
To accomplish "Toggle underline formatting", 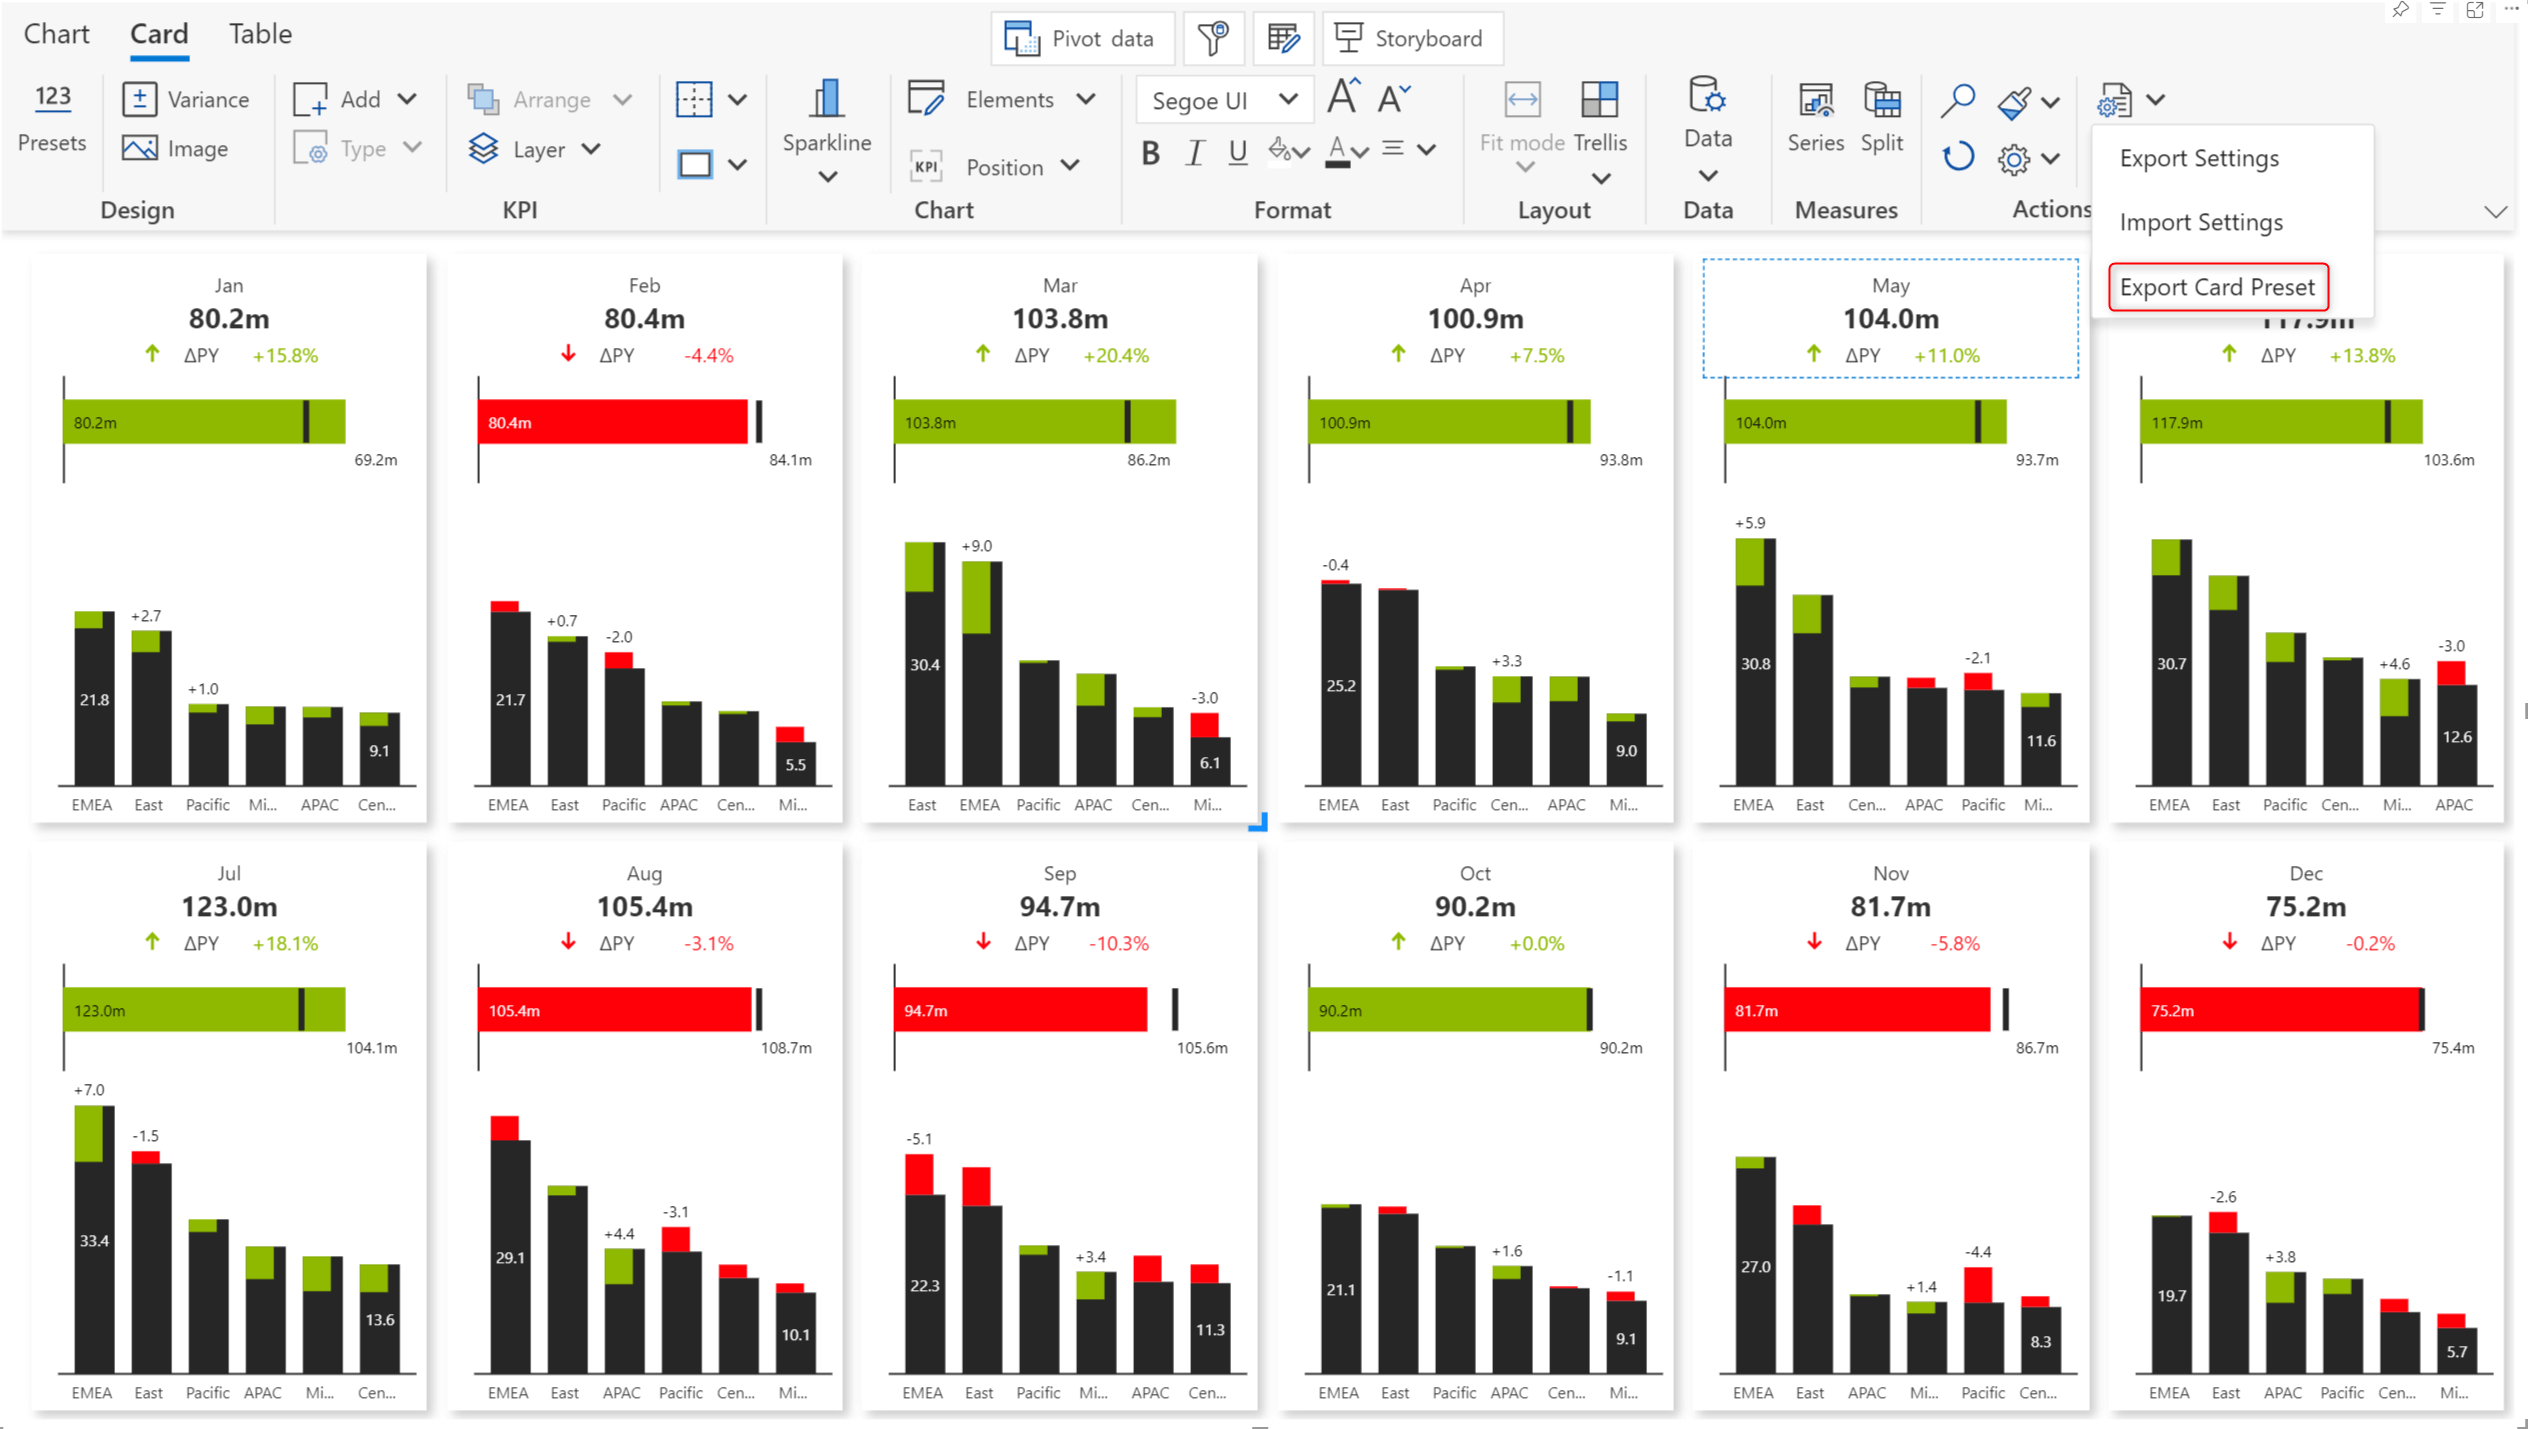I will (x=1238, y=152).
